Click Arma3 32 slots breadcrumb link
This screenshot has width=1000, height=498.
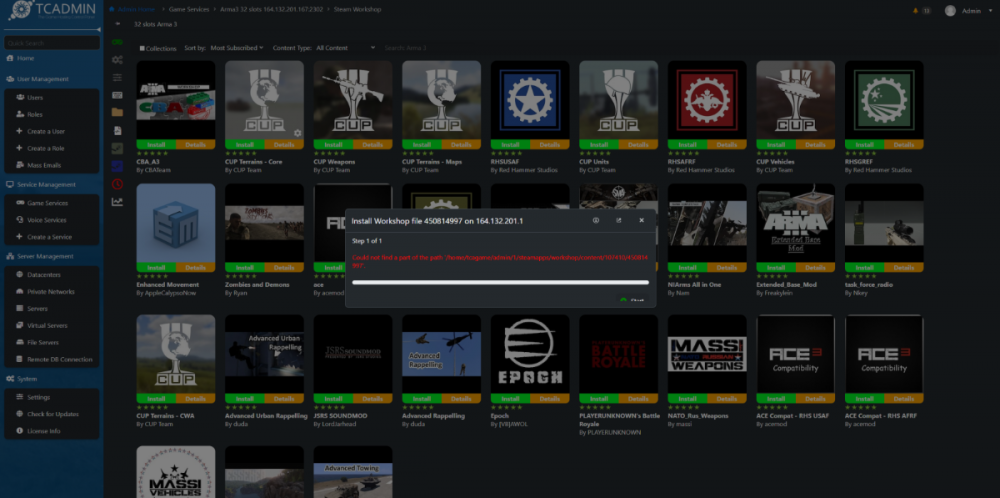(x=272, y=10)
